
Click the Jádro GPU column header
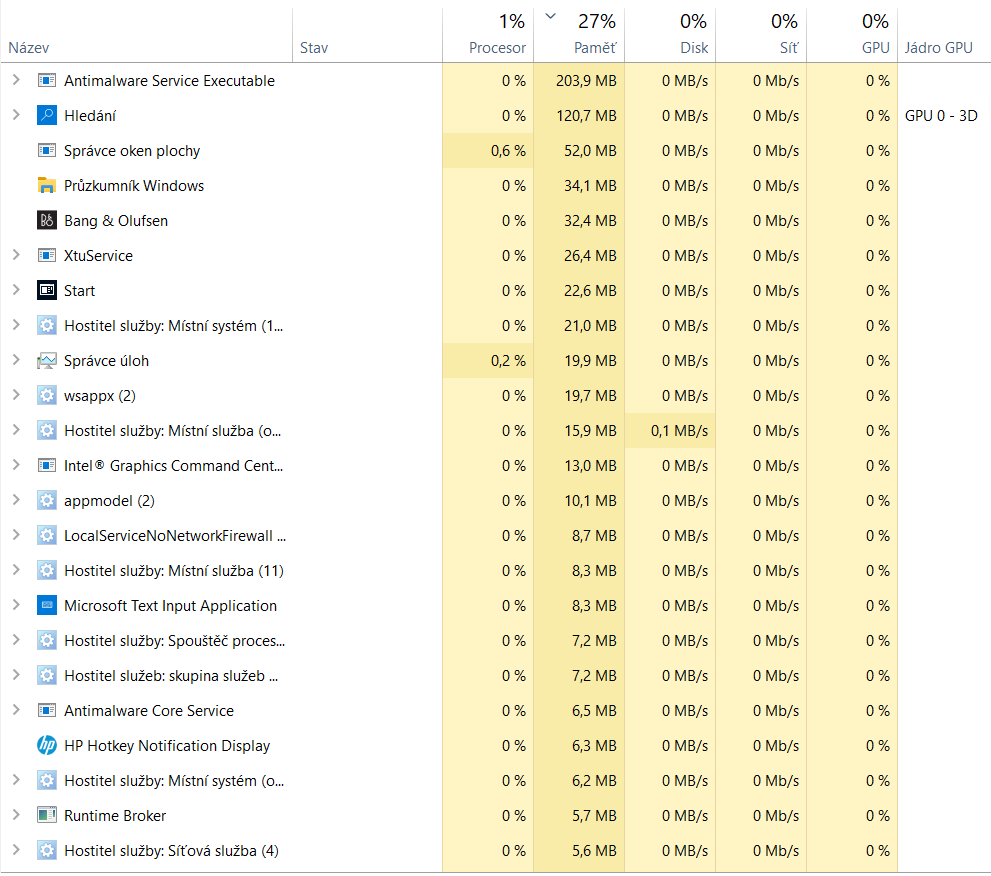point(938,48)
